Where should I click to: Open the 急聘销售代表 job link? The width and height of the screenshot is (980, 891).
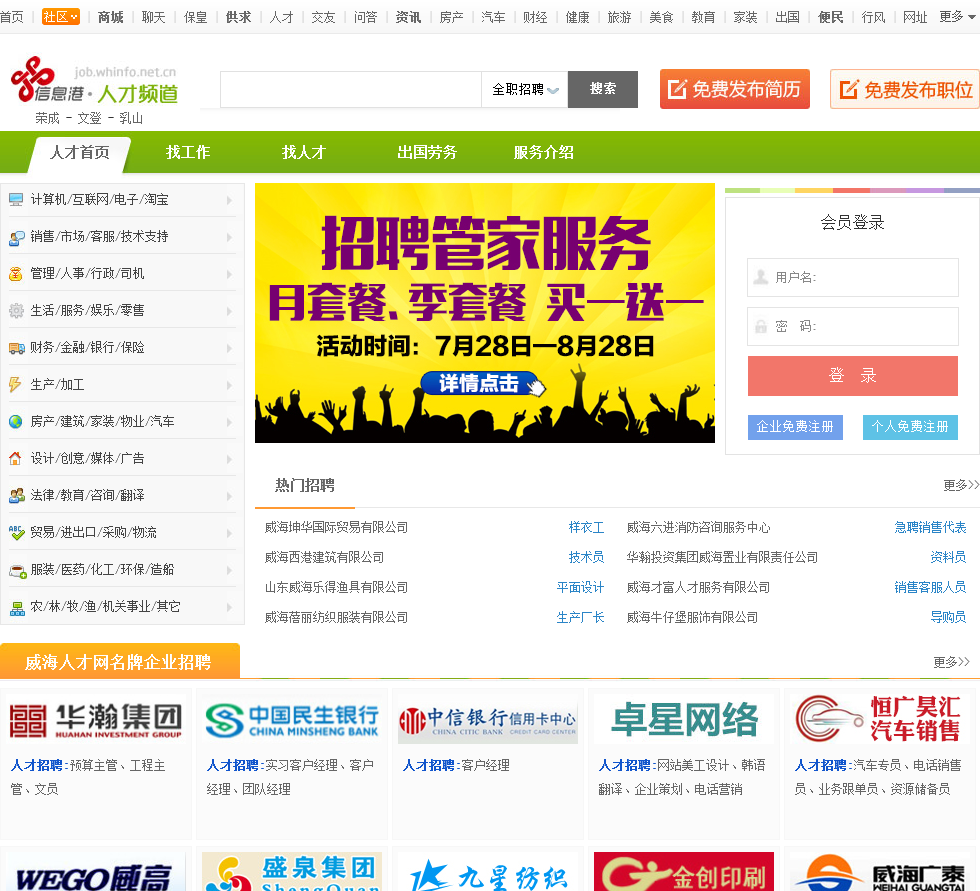tap(930, 527)
